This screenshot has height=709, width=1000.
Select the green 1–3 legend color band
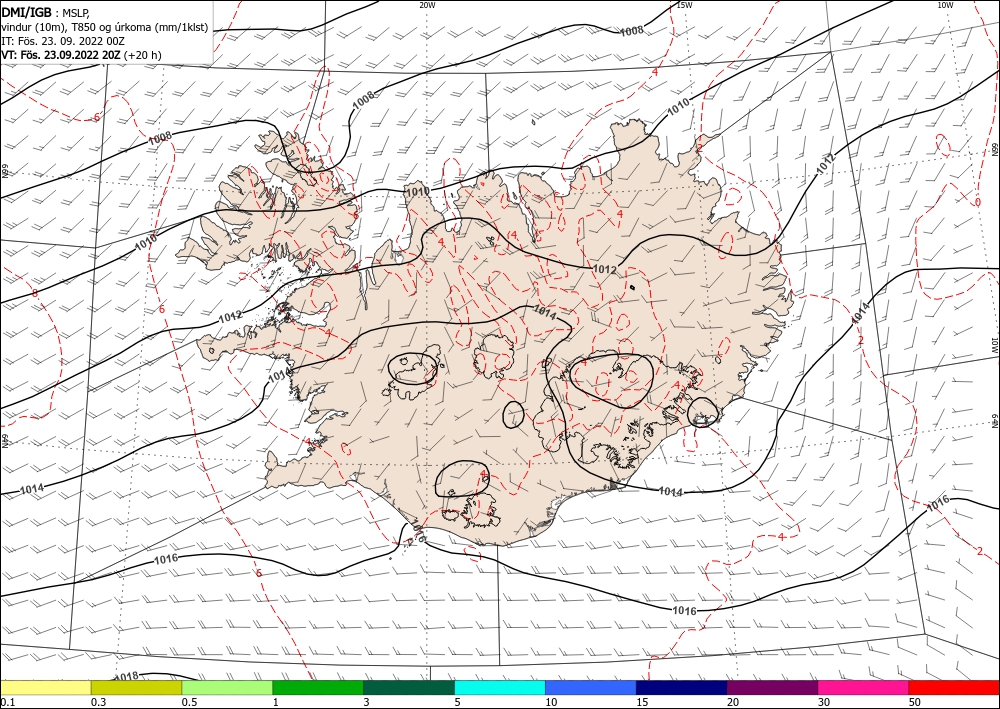(318, 687)
